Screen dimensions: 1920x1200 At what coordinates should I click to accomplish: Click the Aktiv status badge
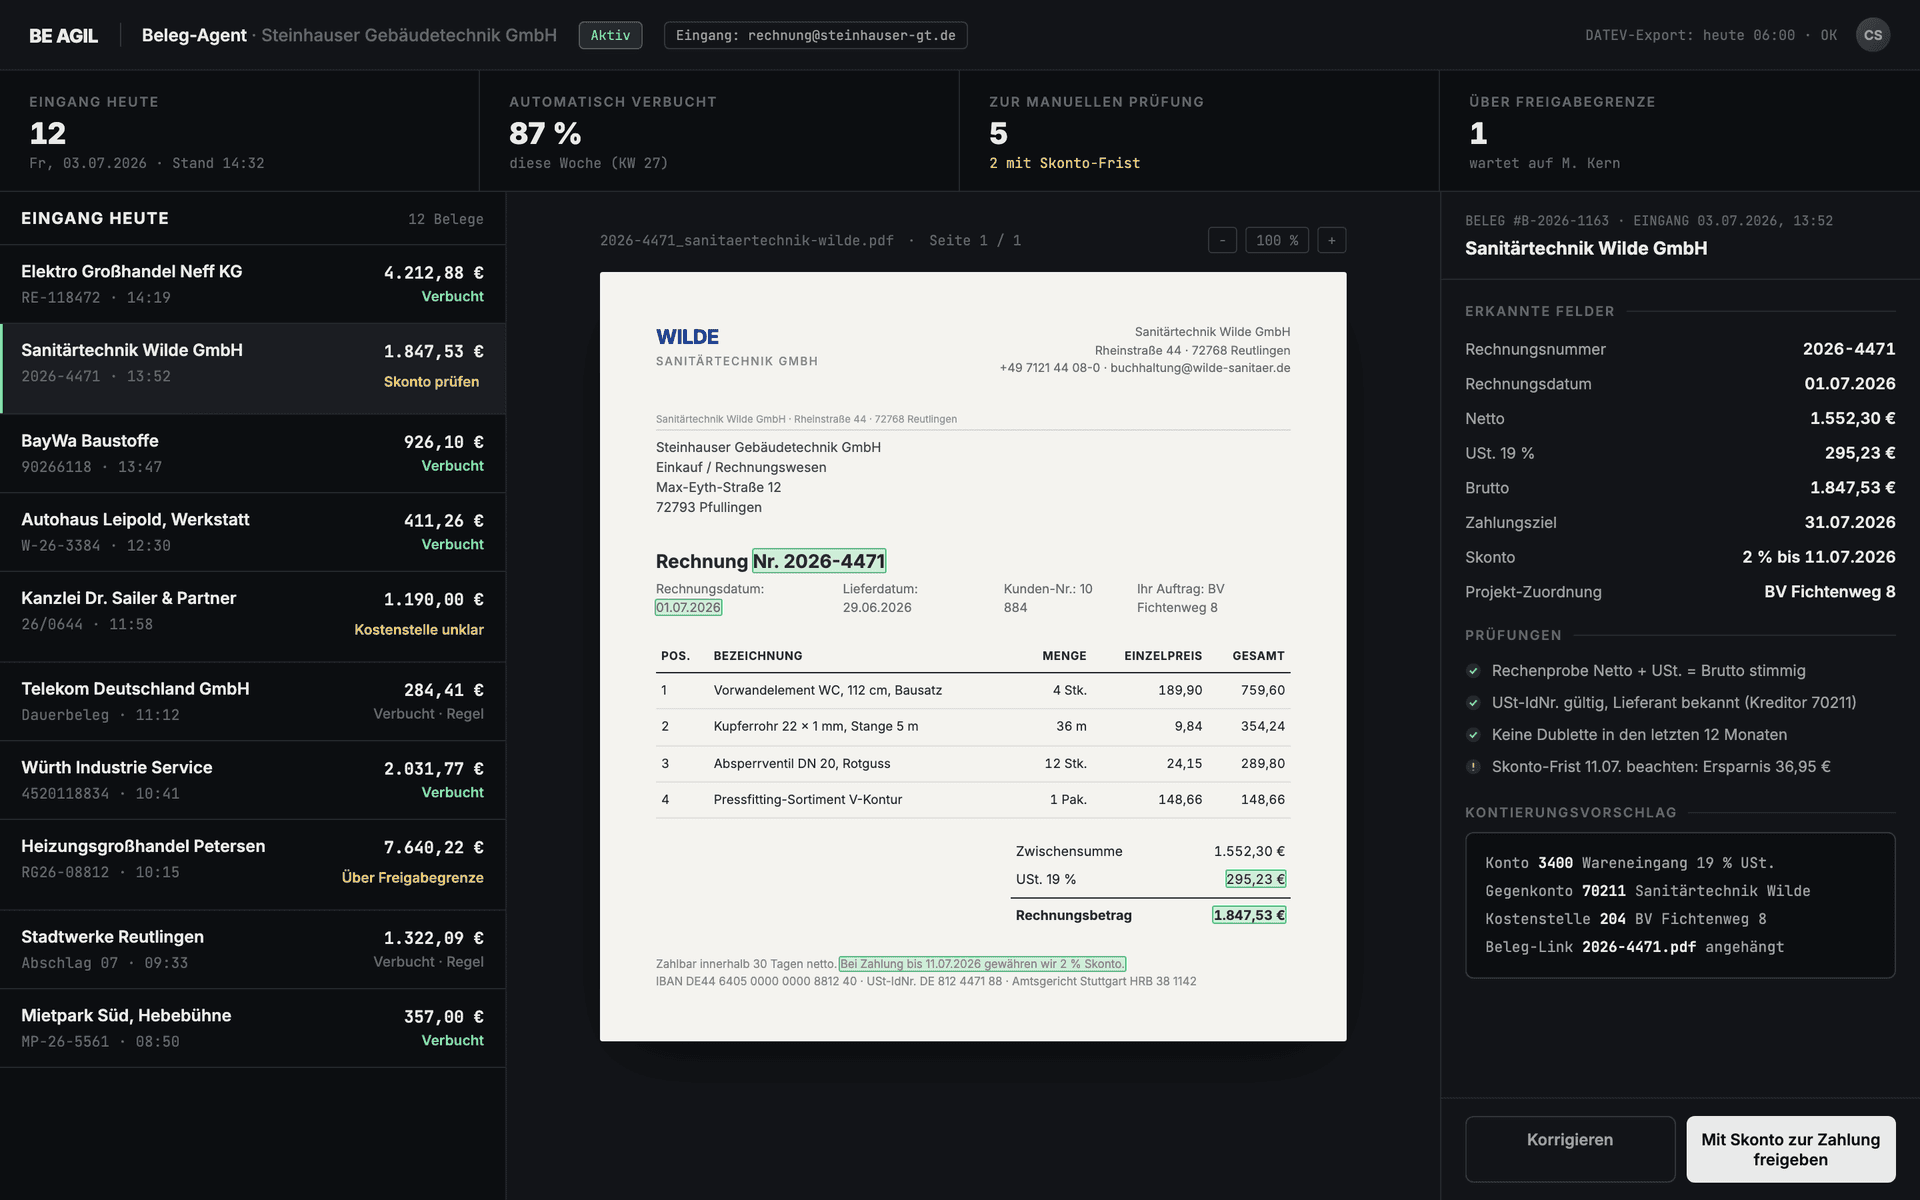coord(610,35)
